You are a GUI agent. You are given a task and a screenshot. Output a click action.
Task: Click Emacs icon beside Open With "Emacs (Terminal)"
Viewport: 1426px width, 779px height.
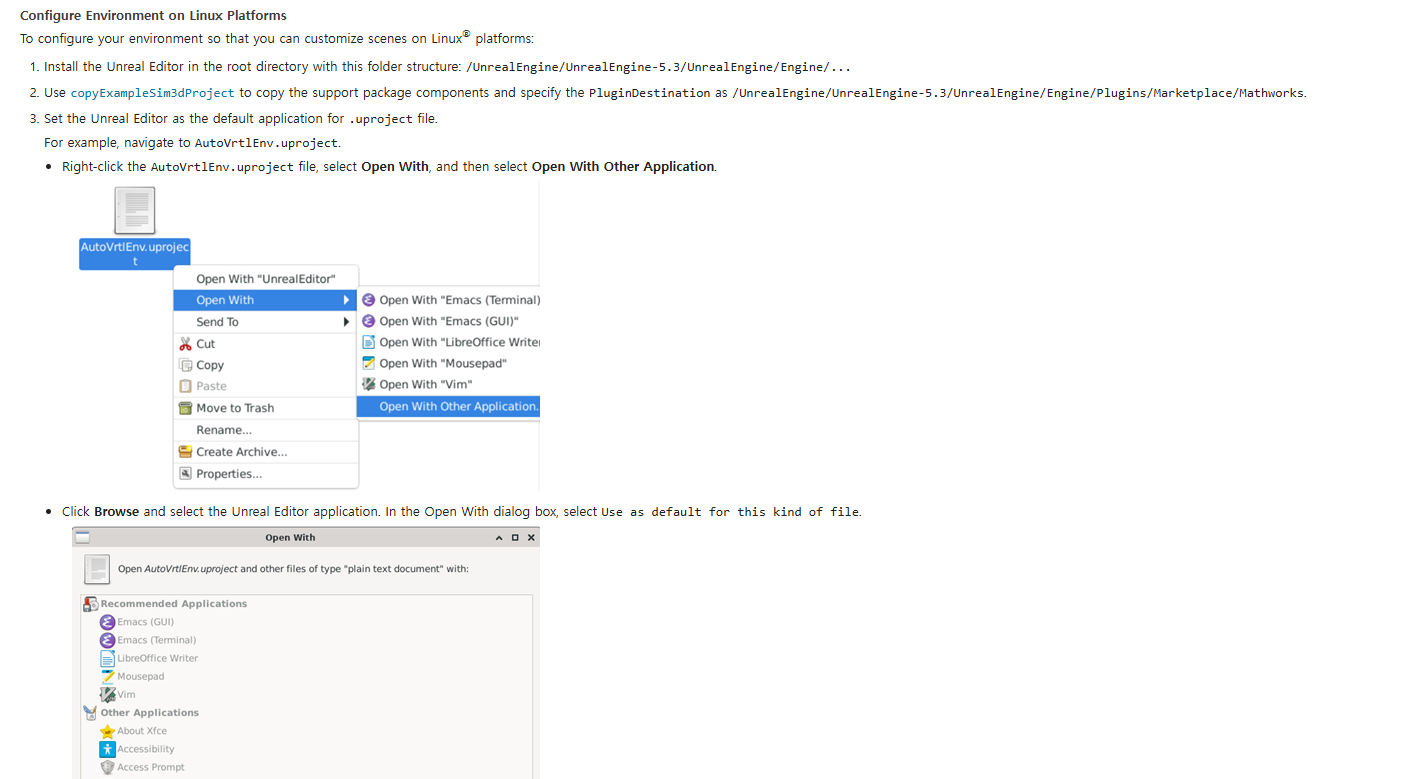[x=368, y=300]
